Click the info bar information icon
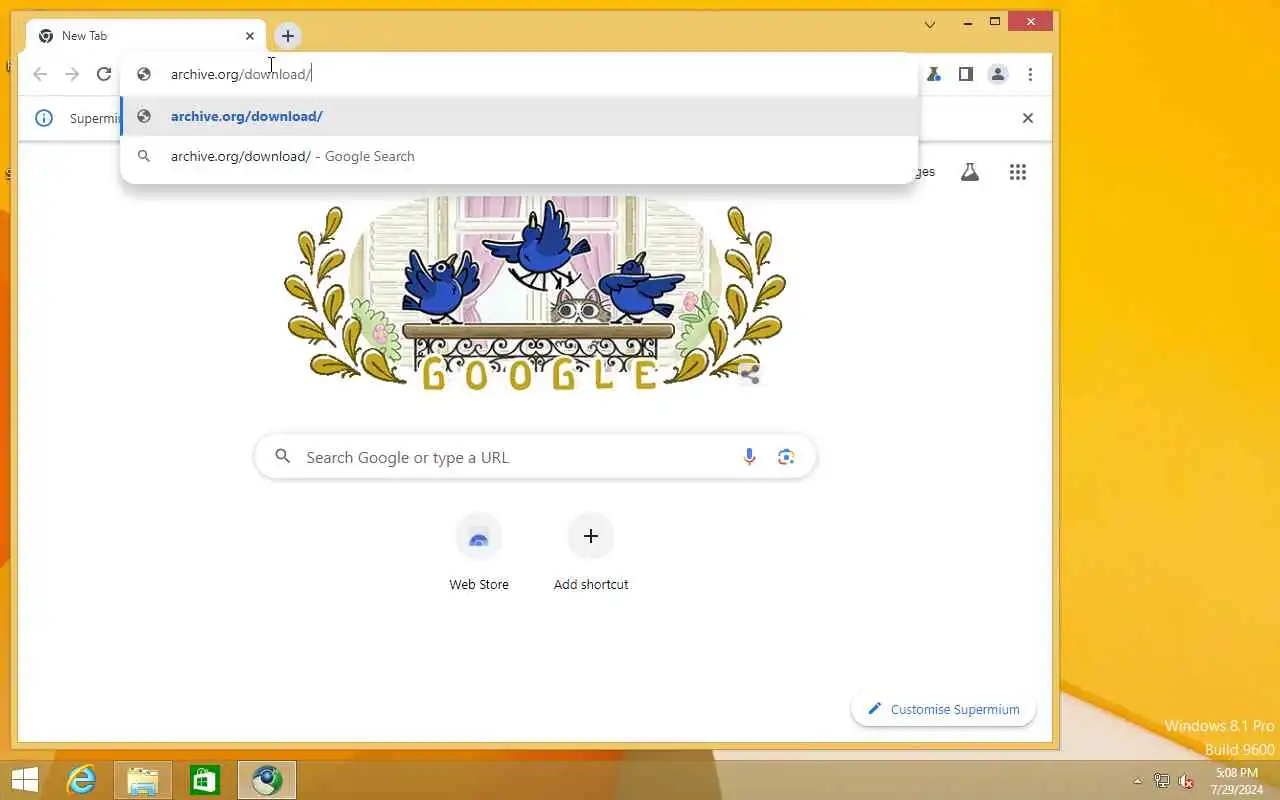The height and width of the screenshot is (800, 1280). [44, 118]
